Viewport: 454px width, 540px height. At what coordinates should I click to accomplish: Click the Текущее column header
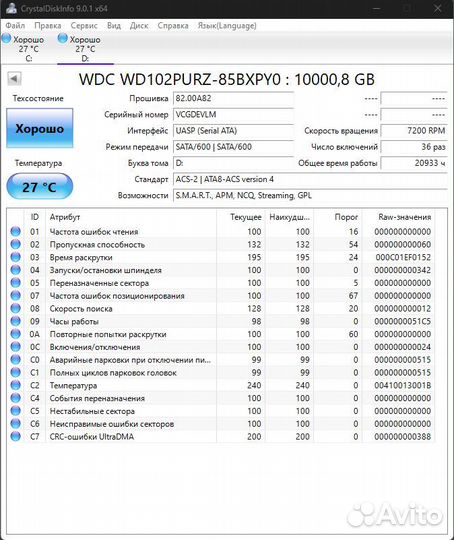pos(240,217)
